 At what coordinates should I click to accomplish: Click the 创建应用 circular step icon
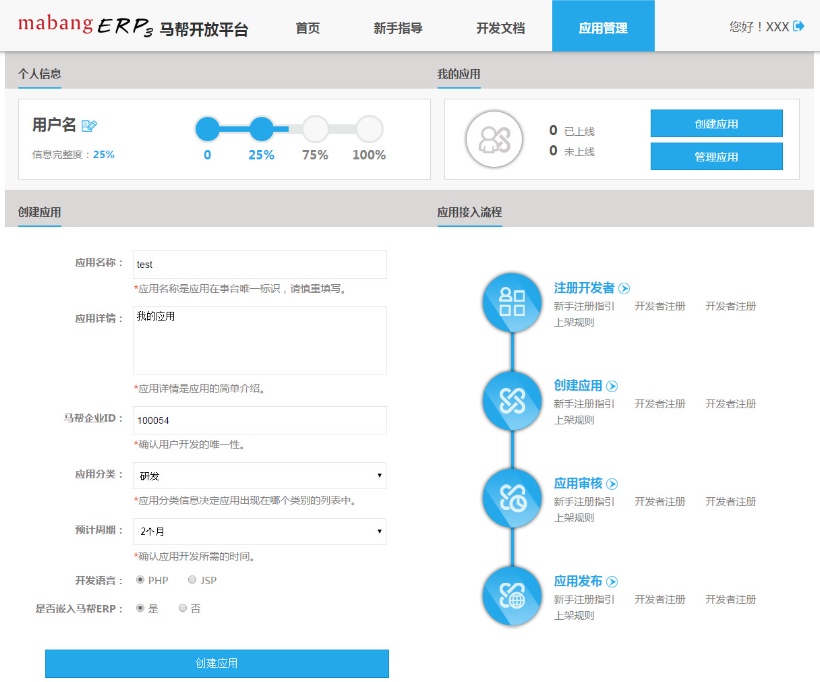click(x=512, y=399)
